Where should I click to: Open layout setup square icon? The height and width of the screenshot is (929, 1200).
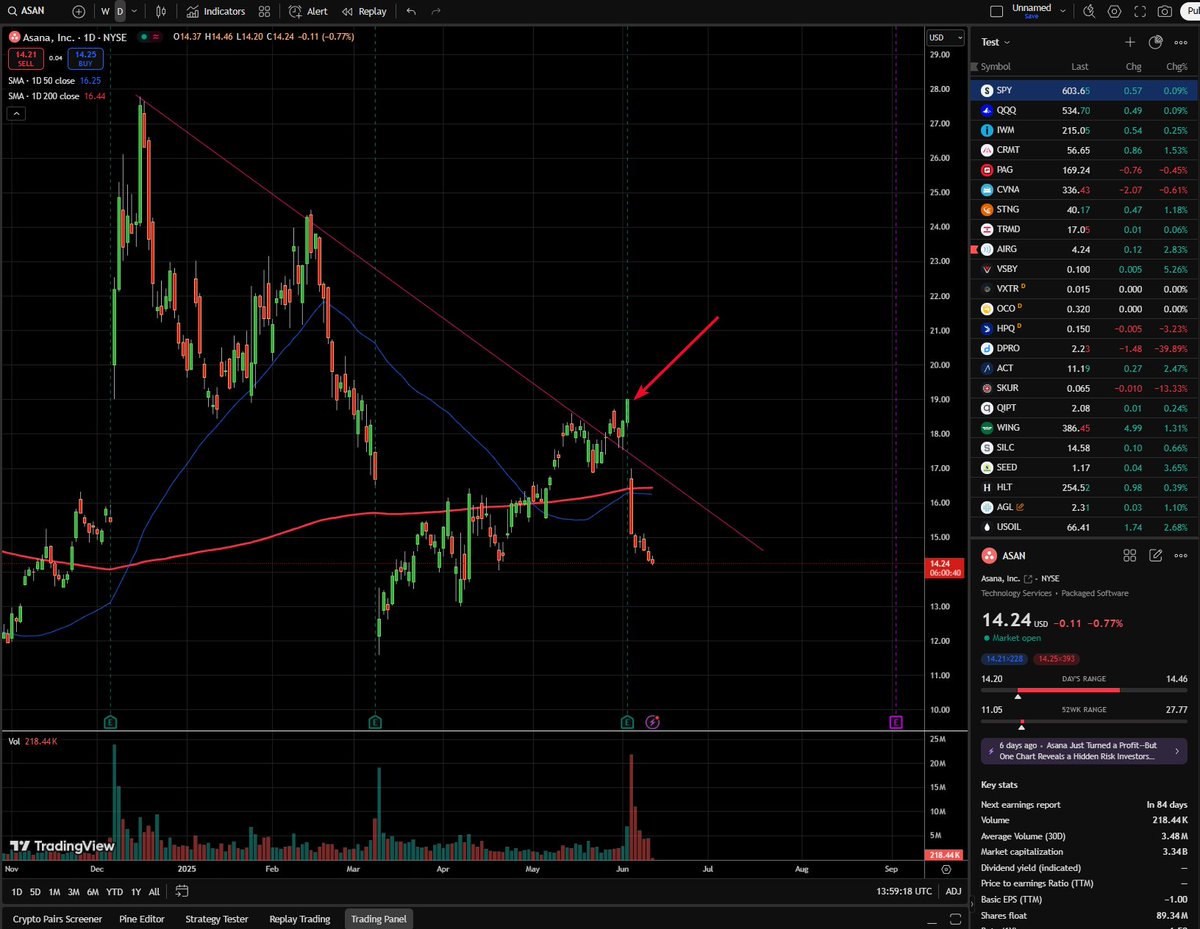coord(995,11)
